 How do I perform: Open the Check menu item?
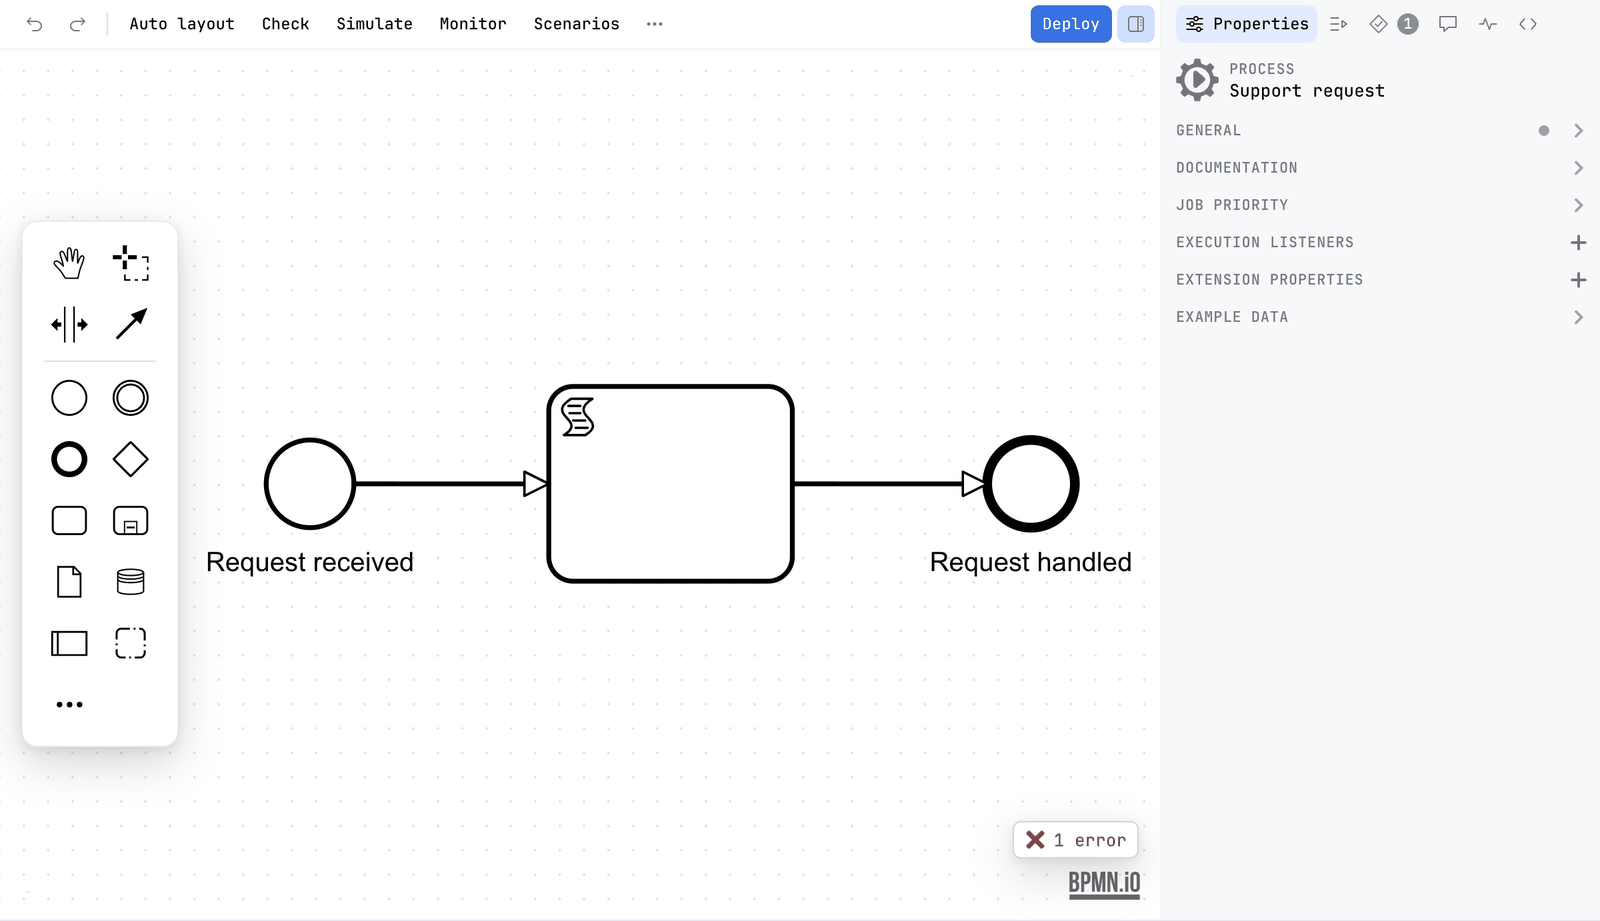pos(285,24)
